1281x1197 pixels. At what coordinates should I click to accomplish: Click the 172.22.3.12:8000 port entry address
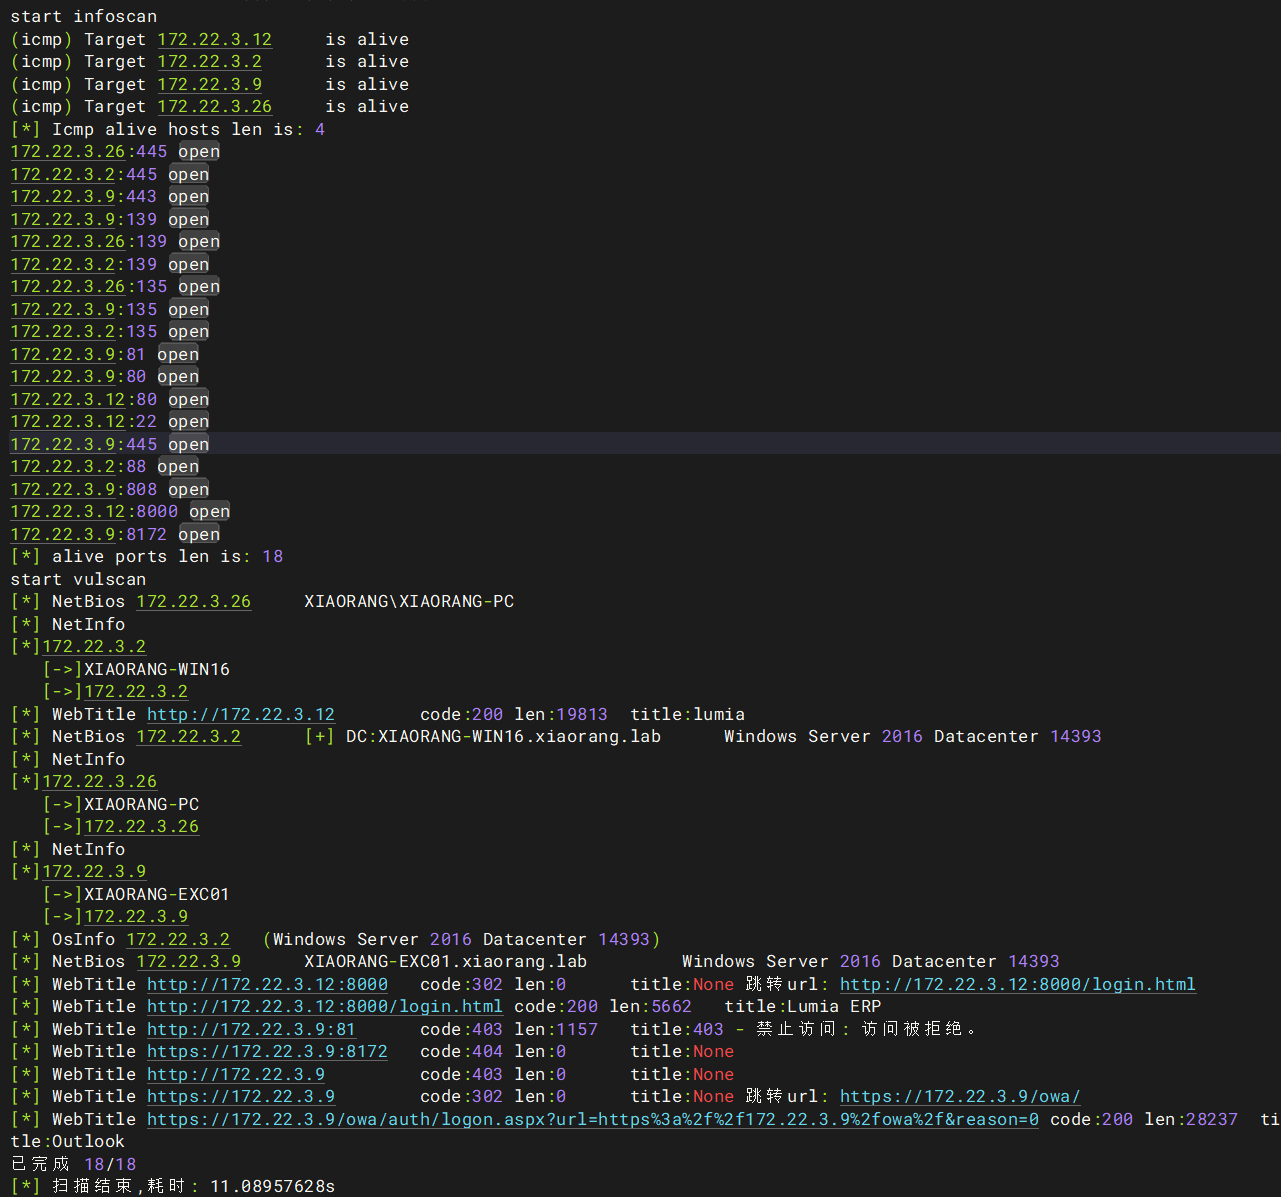coord(67,511)
